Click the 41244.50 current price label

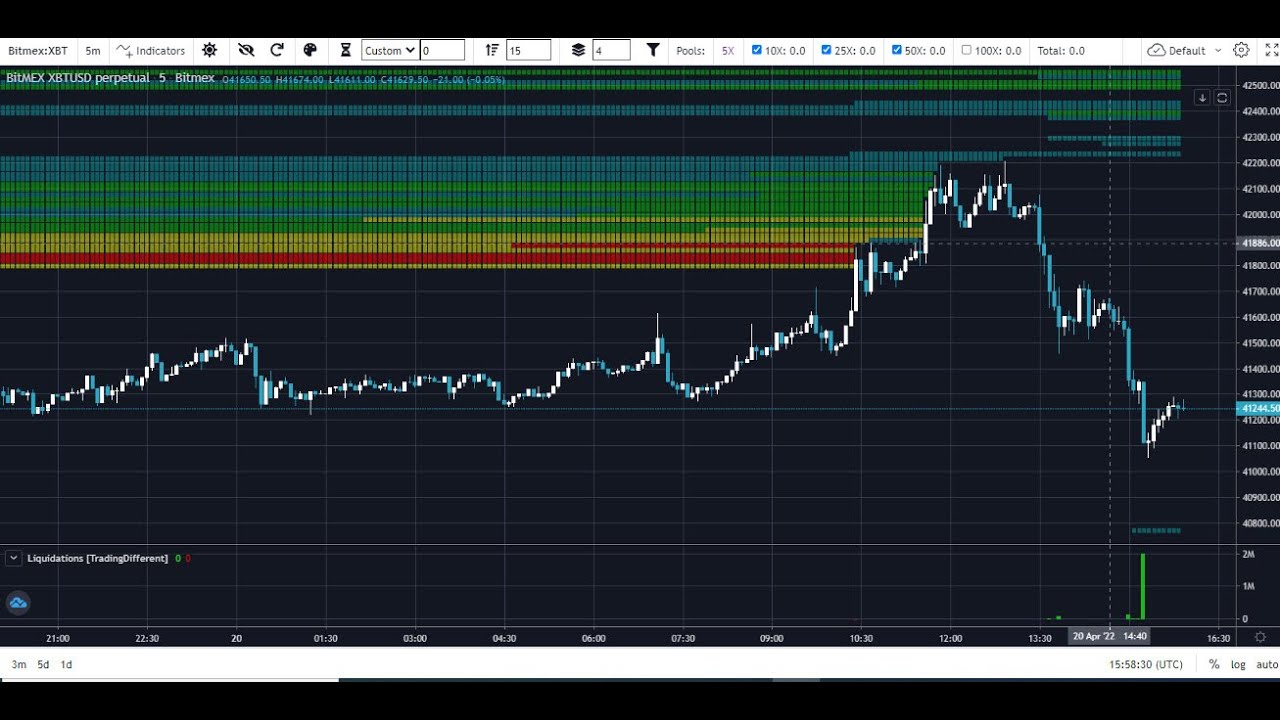coord(1259,408)
